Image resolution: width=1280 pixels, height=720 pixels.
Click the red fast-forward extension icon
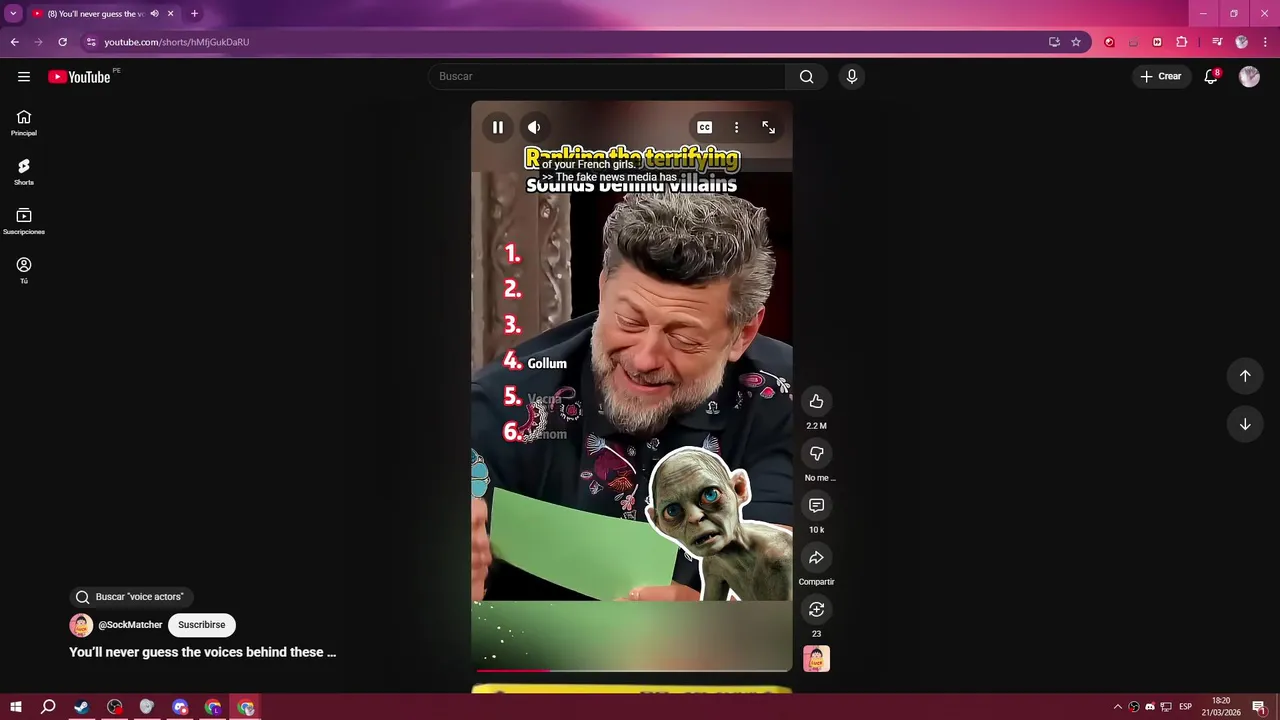[x=1157, y=42]
